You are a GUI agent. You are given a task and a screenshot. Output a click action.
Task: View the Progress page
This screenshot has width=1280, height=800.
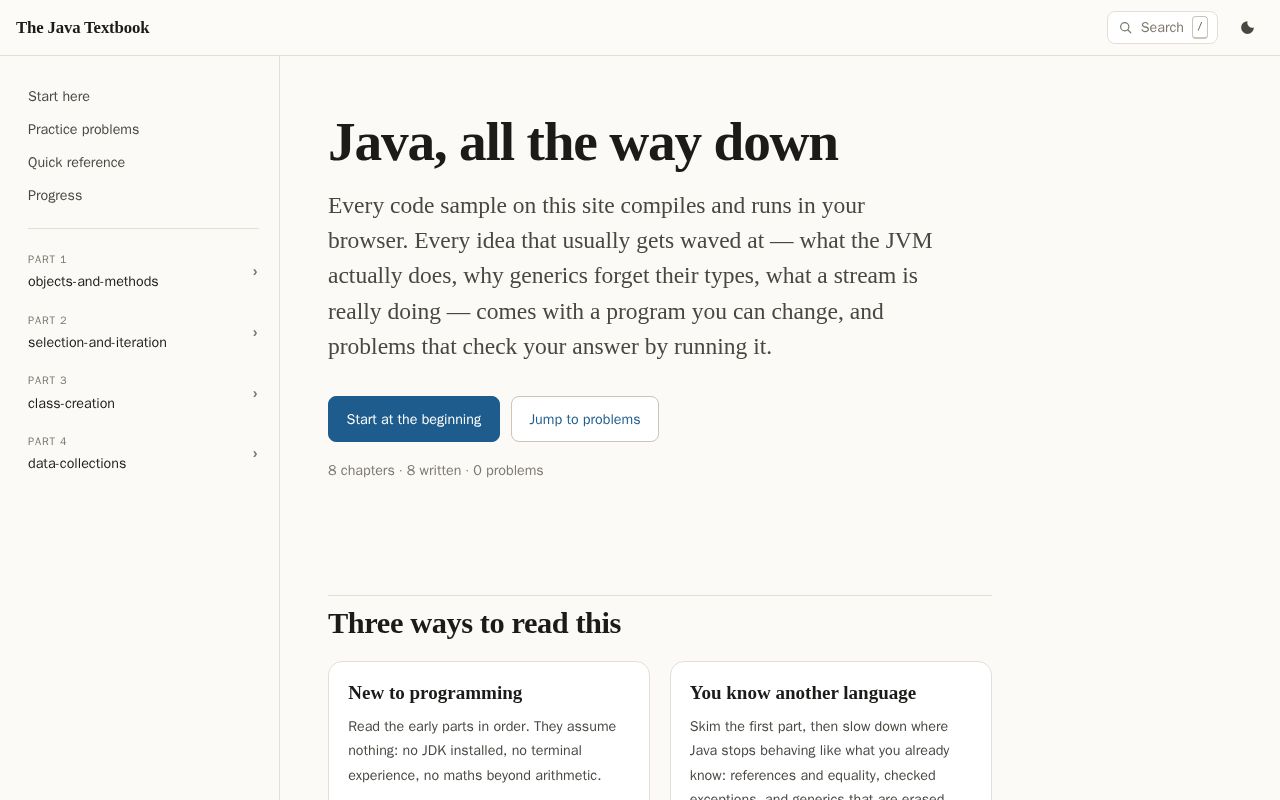55,195
